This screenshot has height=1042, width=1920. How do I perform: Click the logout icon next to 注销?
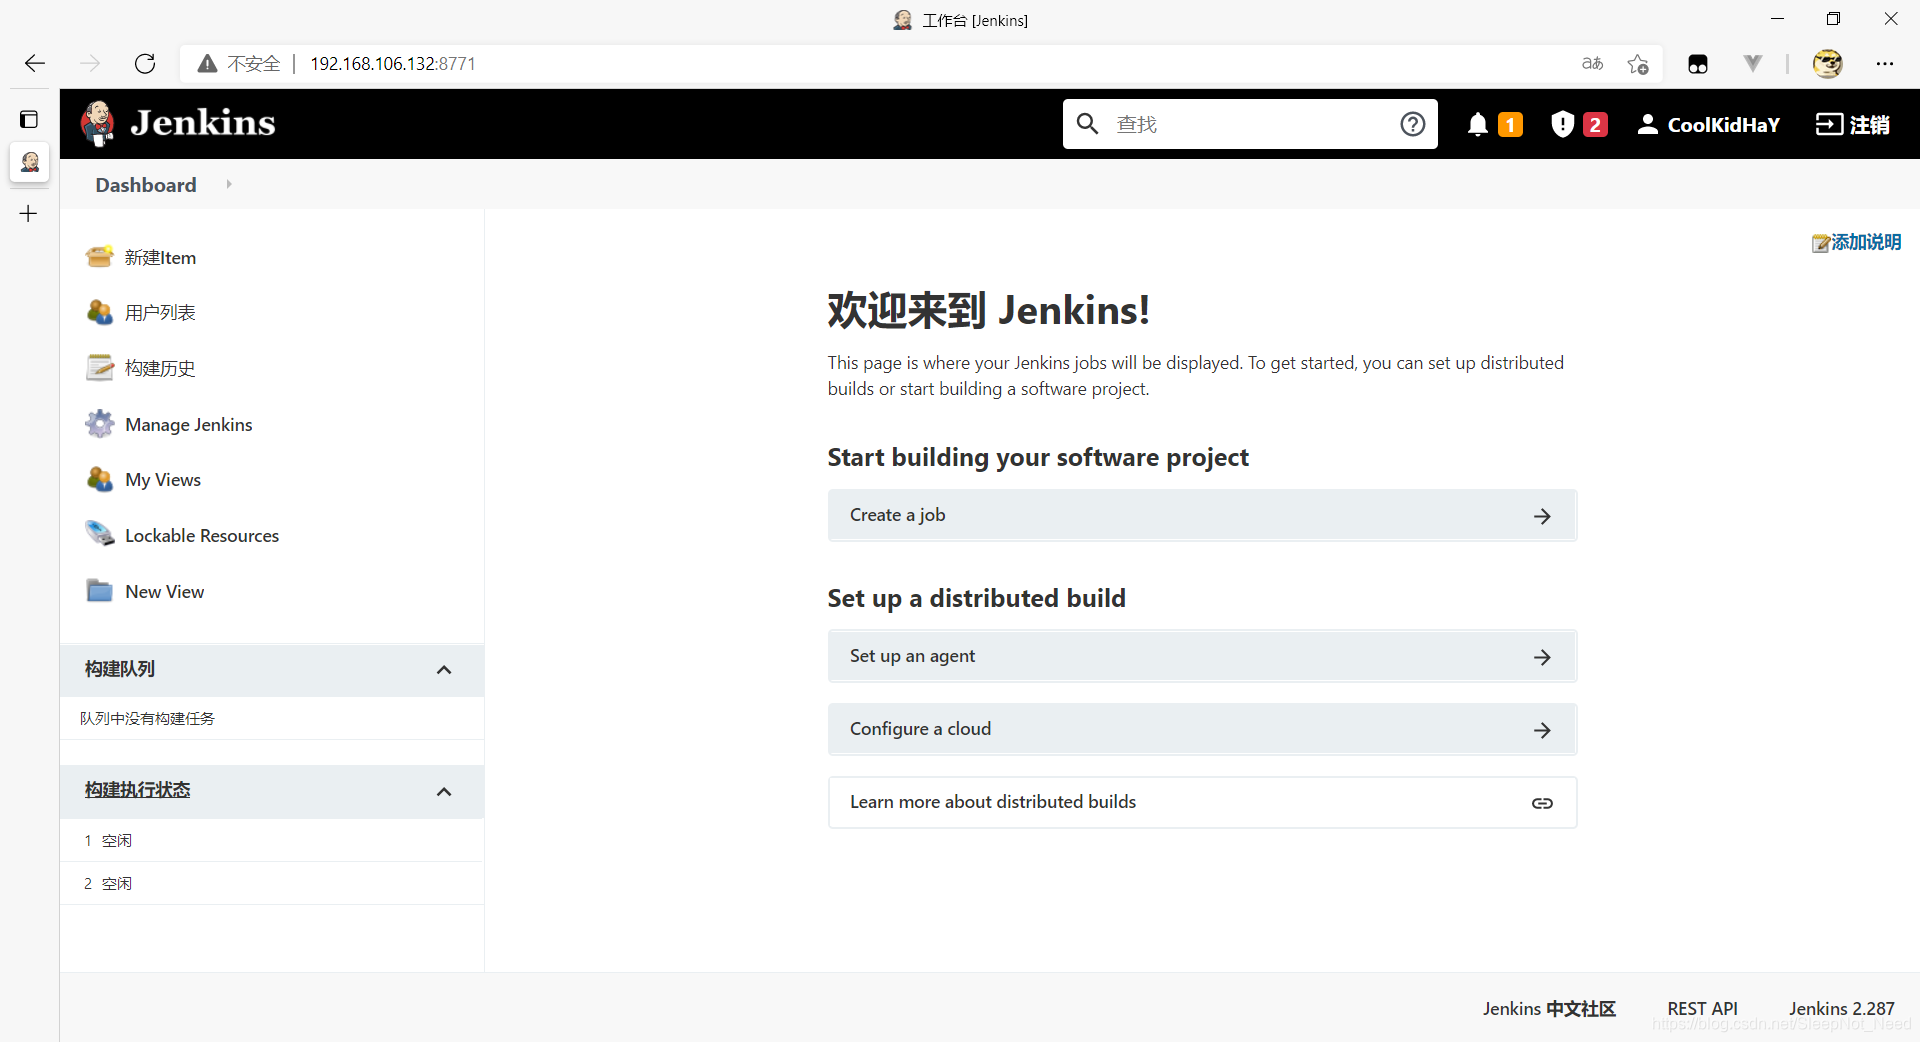point(1829,124)
